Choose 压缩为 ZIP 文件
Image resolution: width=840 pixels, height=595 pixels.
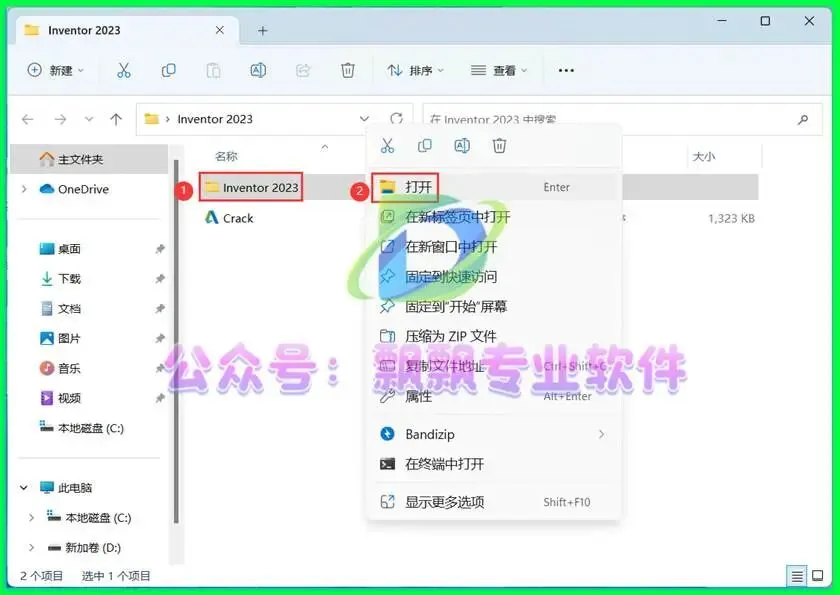pyautogui.click(x=493, y=336)
